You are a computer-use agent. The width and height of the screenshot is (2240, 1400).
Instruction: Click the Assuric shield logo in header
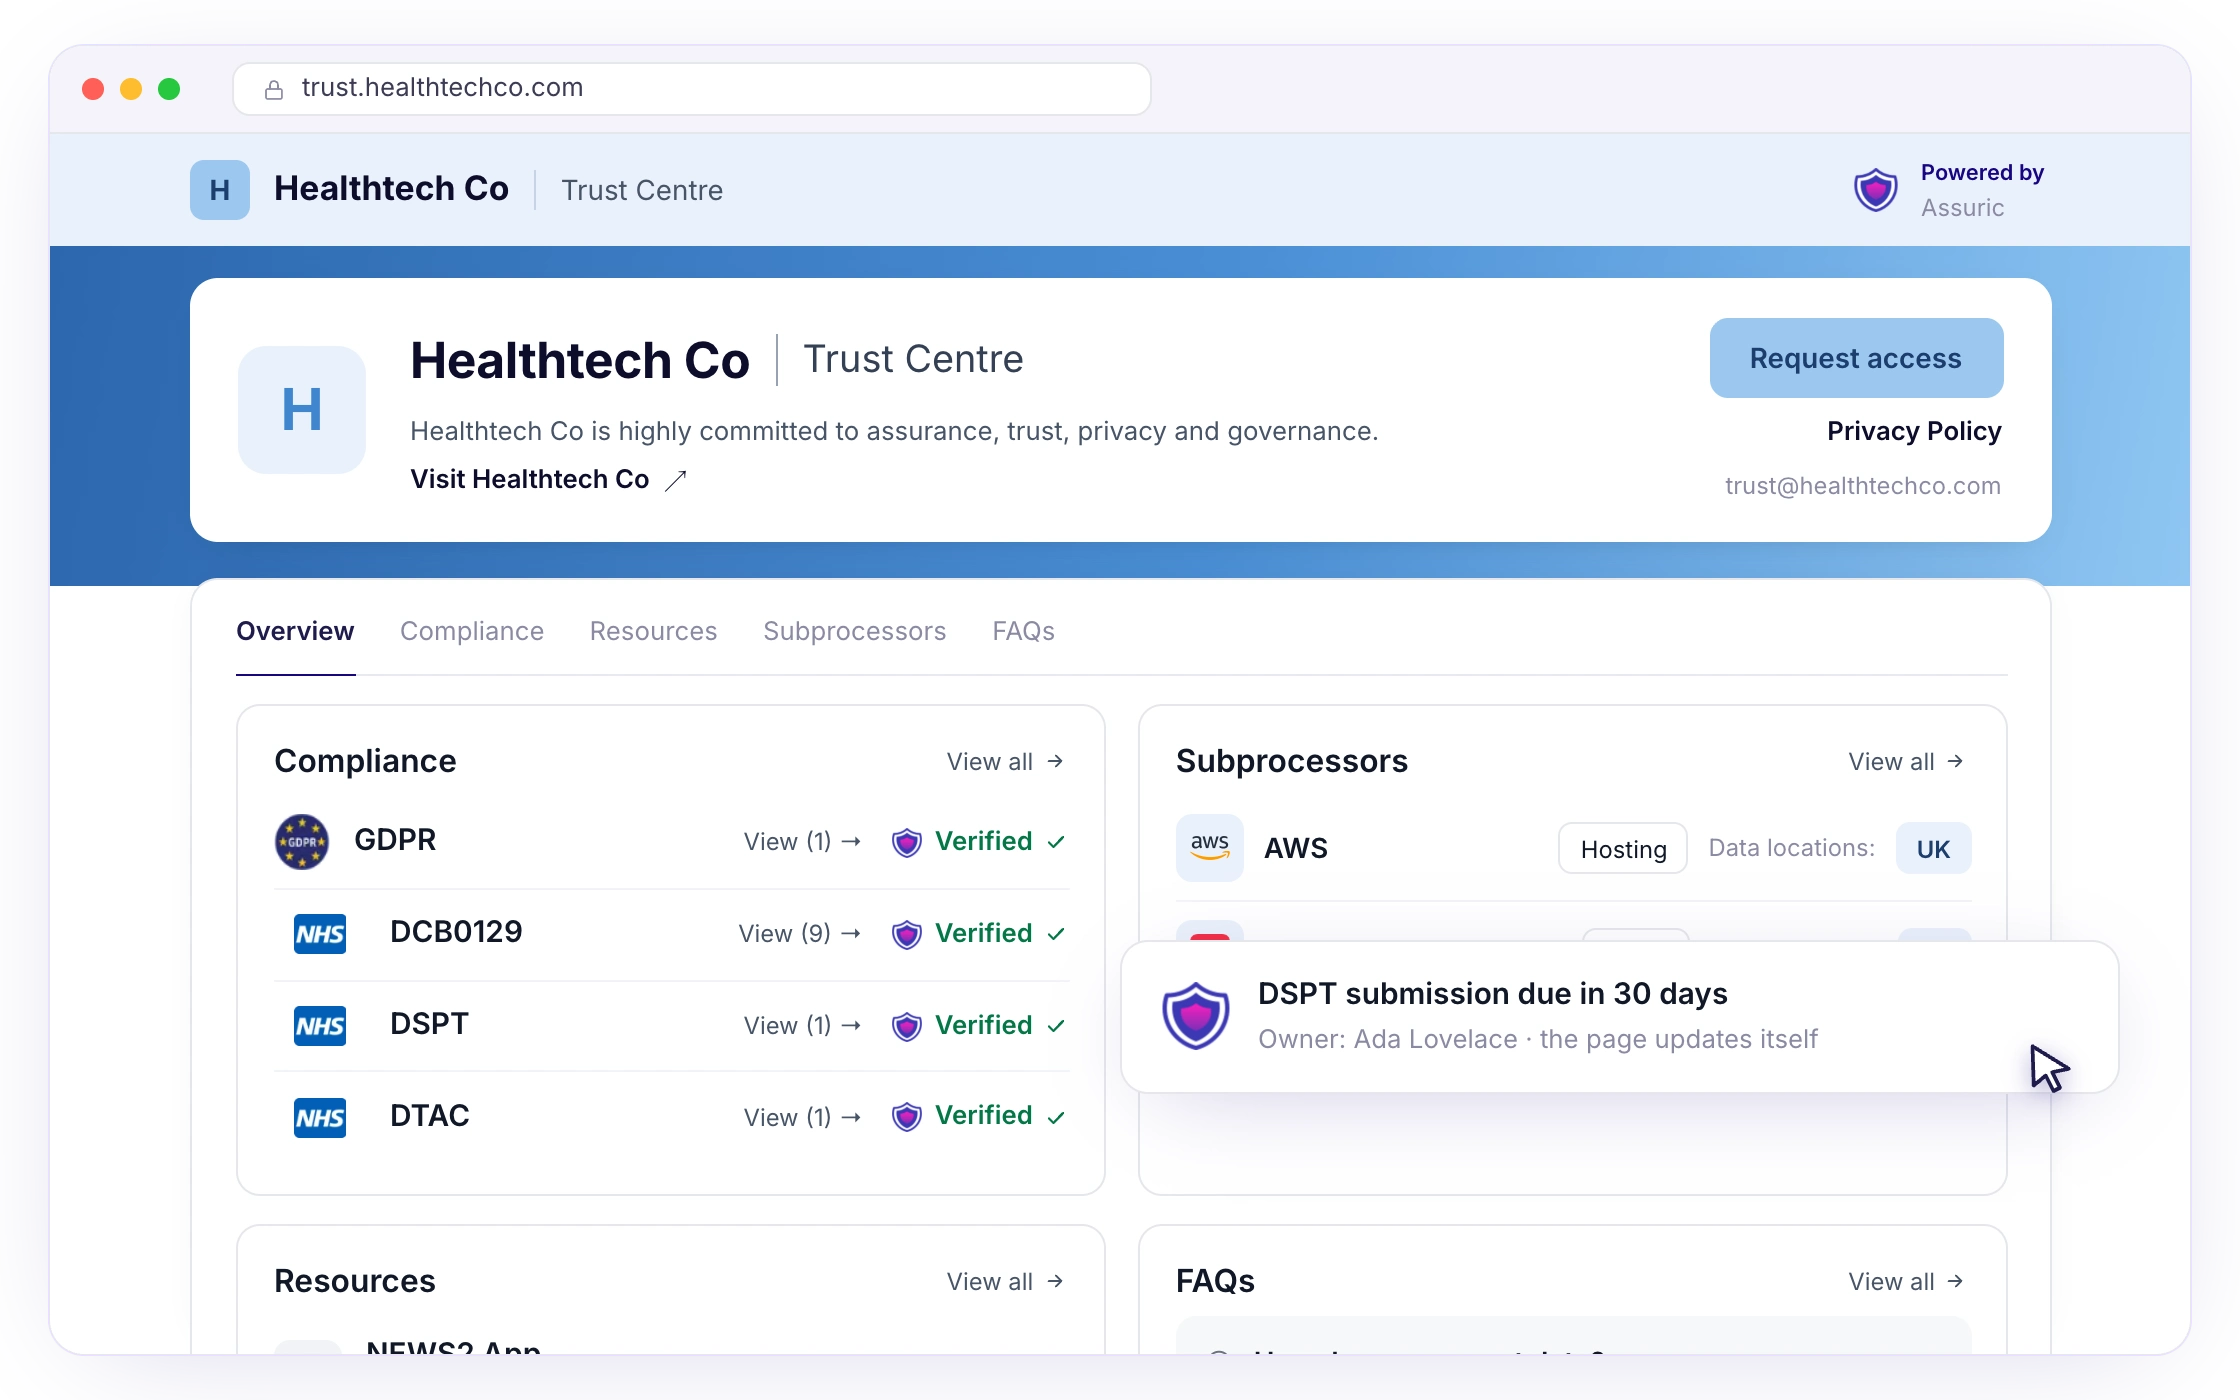click(1876, 190)
